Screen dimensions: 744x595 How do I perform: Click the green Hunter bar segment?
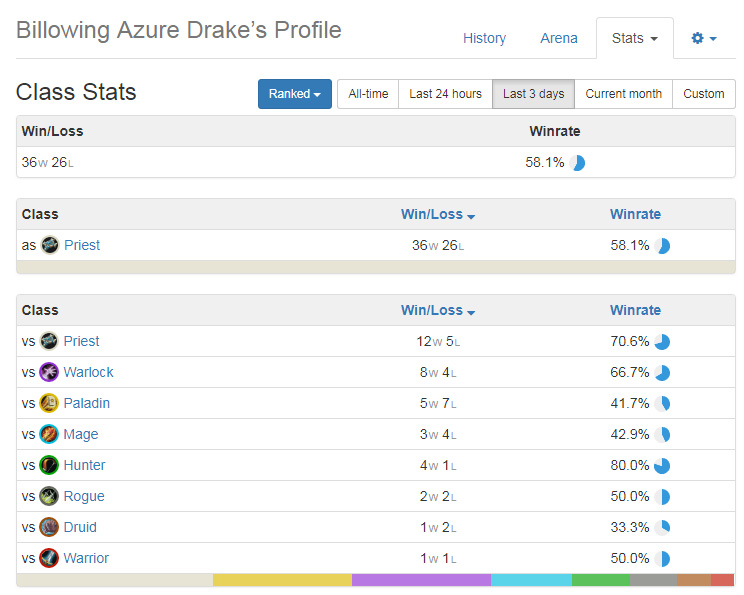[x=601, y=580]
